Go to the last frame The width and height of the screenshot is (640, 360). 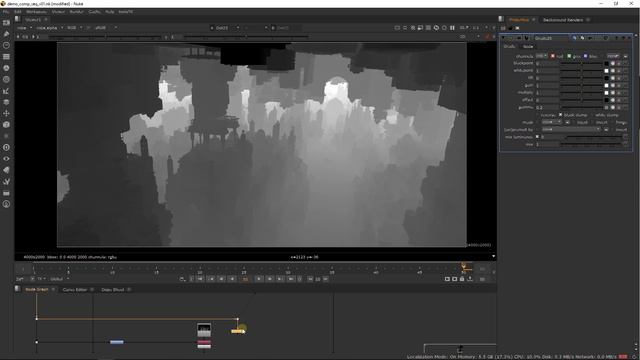coord(291,279)
